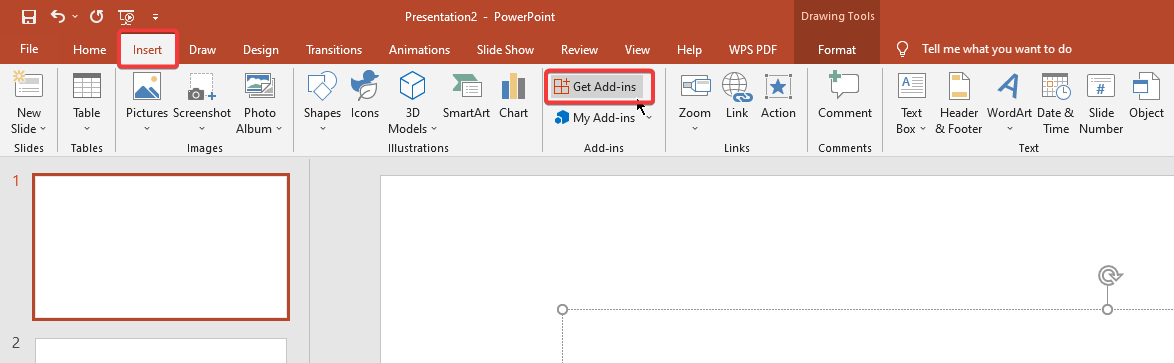Add an Action to the object

tap(778, 96)
